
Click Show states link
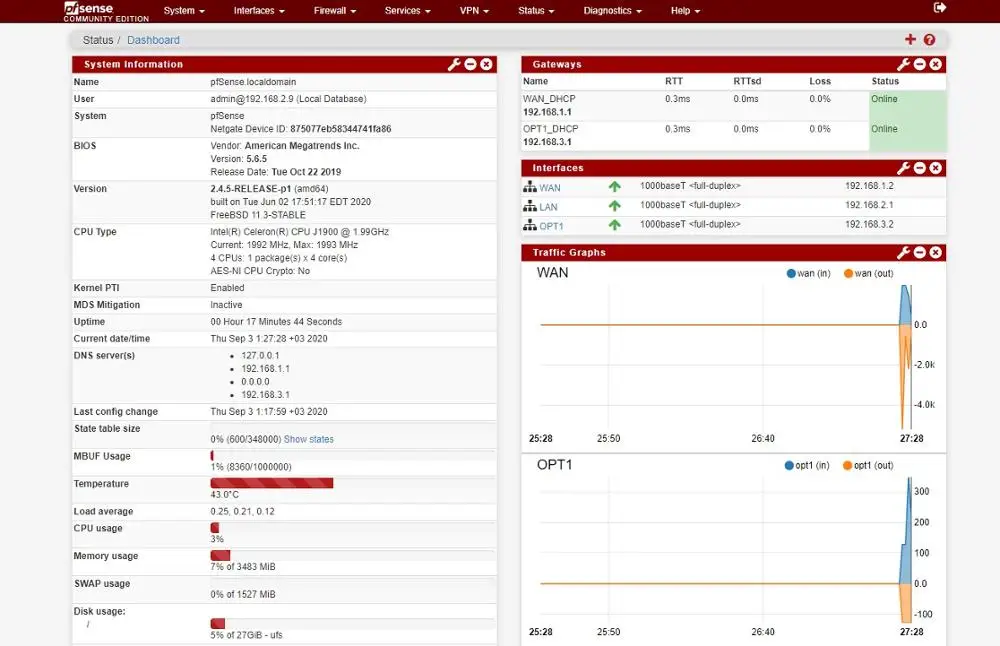pos(309,439)
